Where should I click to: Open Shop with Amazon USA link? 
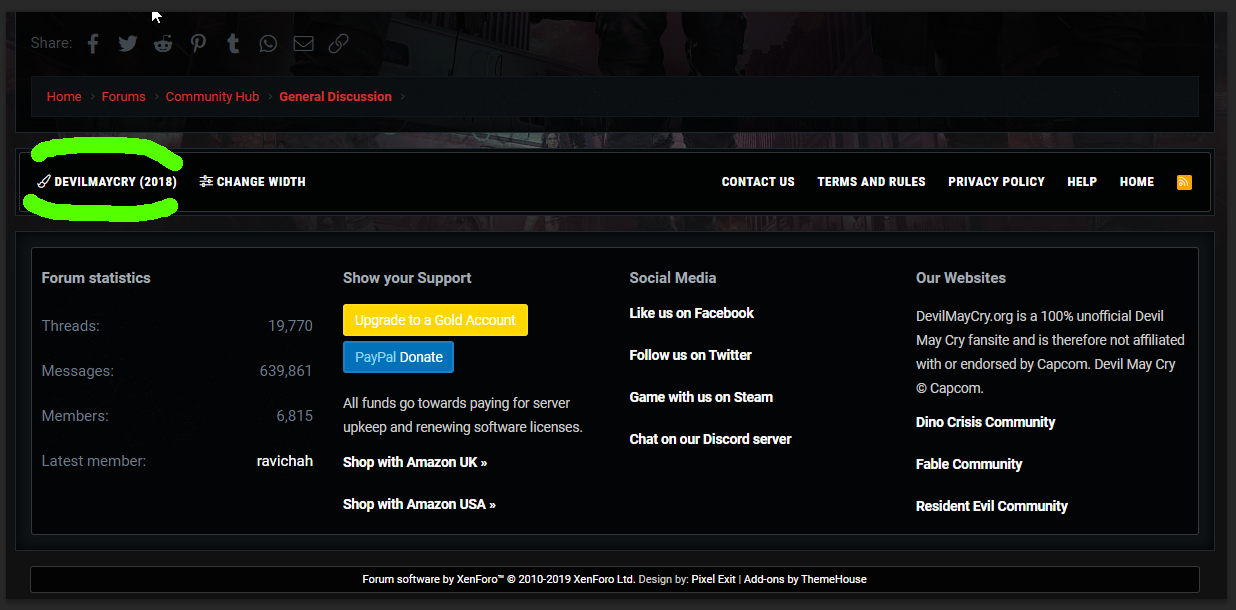[419, 505]
